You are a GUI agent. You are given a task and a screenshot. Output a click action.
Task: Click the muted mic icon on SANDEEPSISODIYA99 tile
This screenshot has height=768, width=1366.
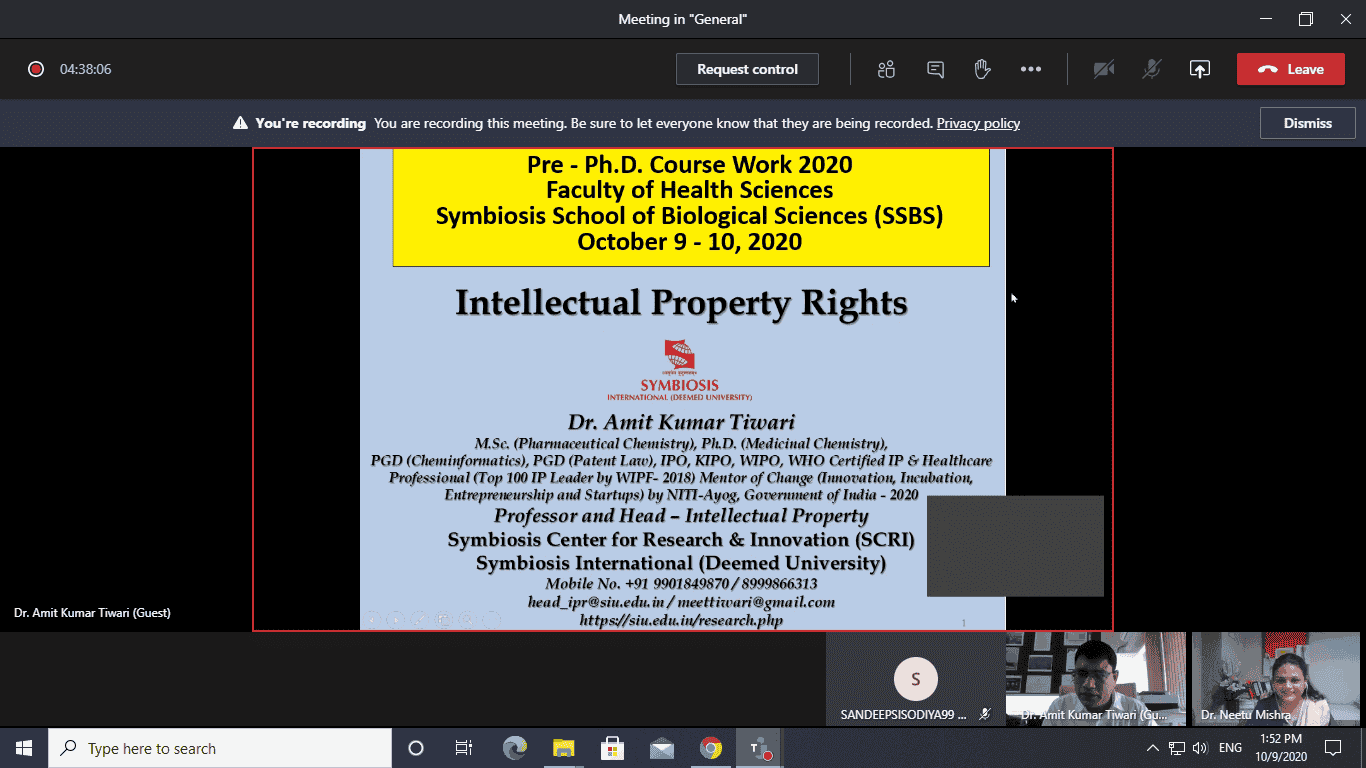pos(984,715)
